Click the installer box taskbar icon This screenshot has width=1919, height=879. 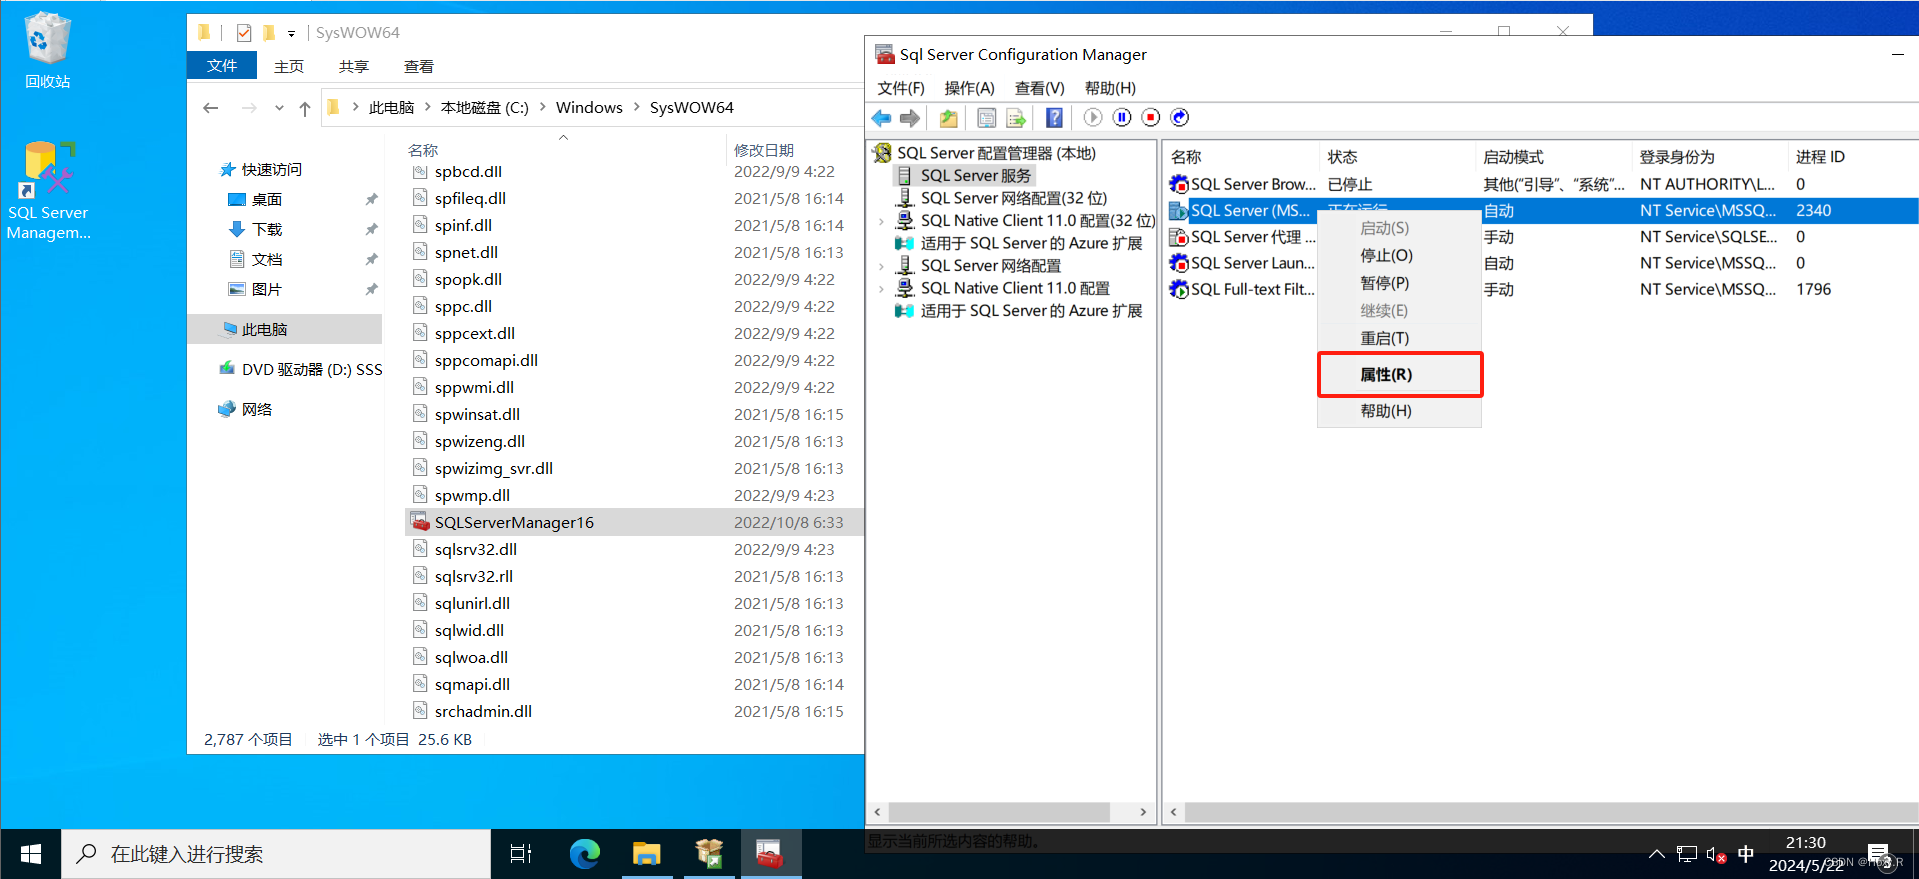708,854
